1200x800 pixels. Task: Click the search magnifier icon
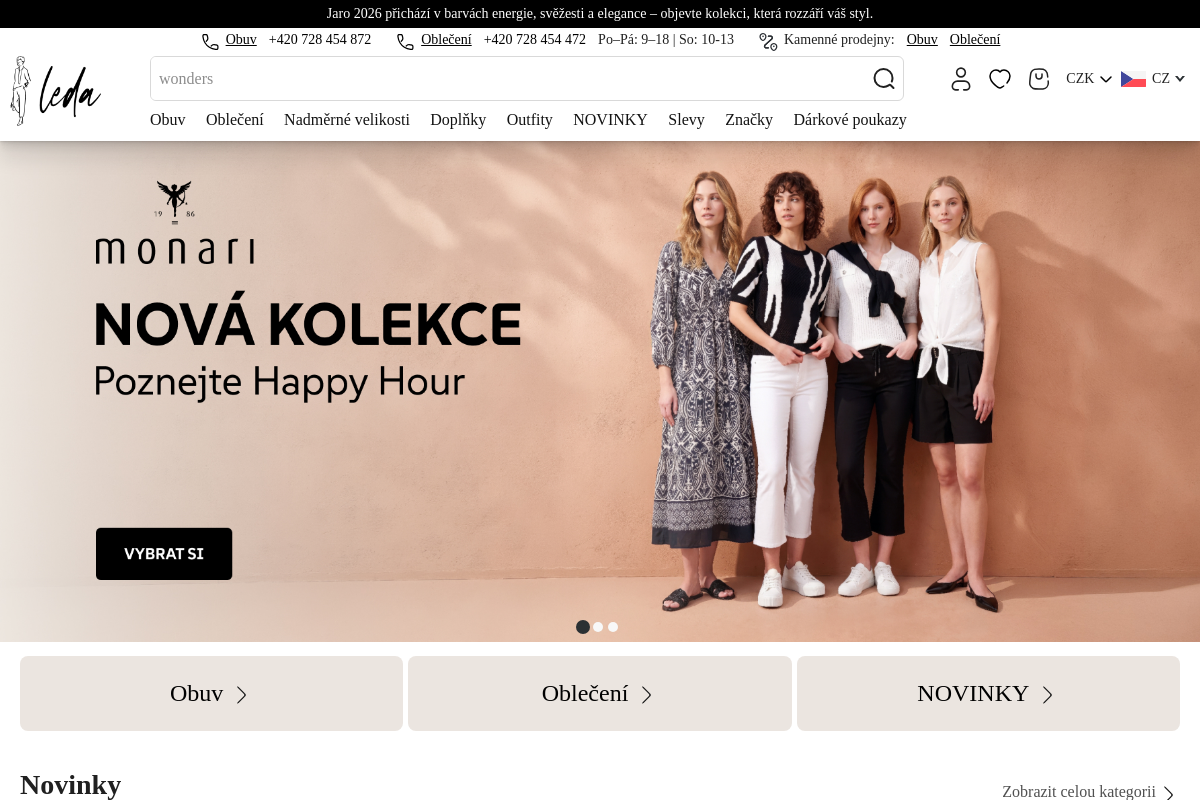click(x=884, y=78)
